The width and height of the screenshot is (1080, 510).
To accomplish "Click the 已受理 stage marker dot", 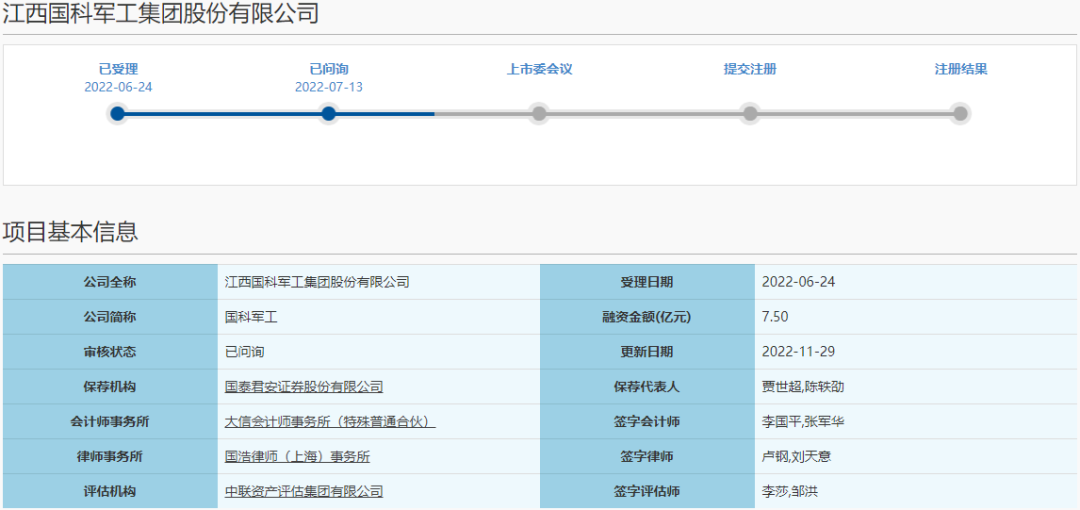I will (118, 114).
